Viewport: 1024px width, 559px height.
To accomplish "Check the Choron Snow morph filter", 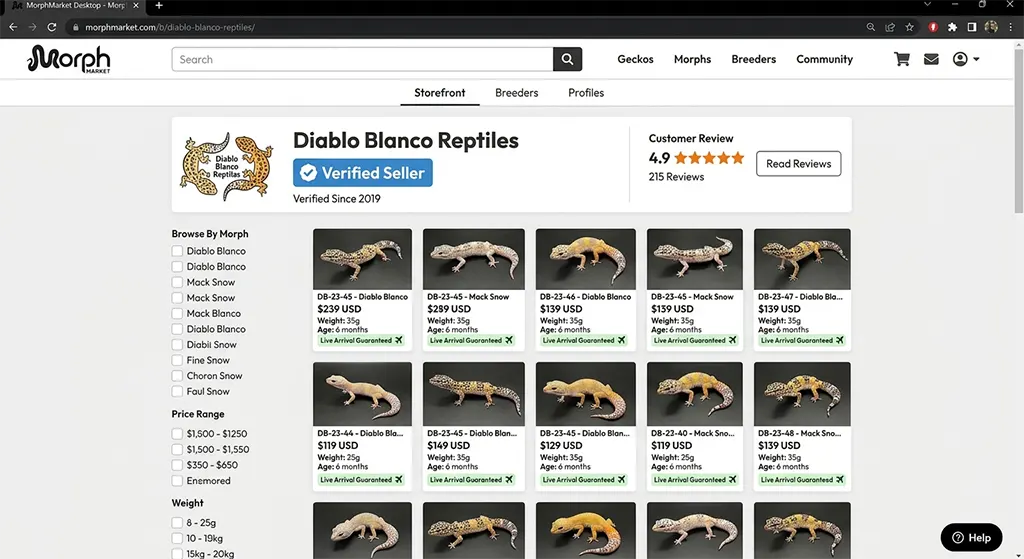I will click(177, 376).
